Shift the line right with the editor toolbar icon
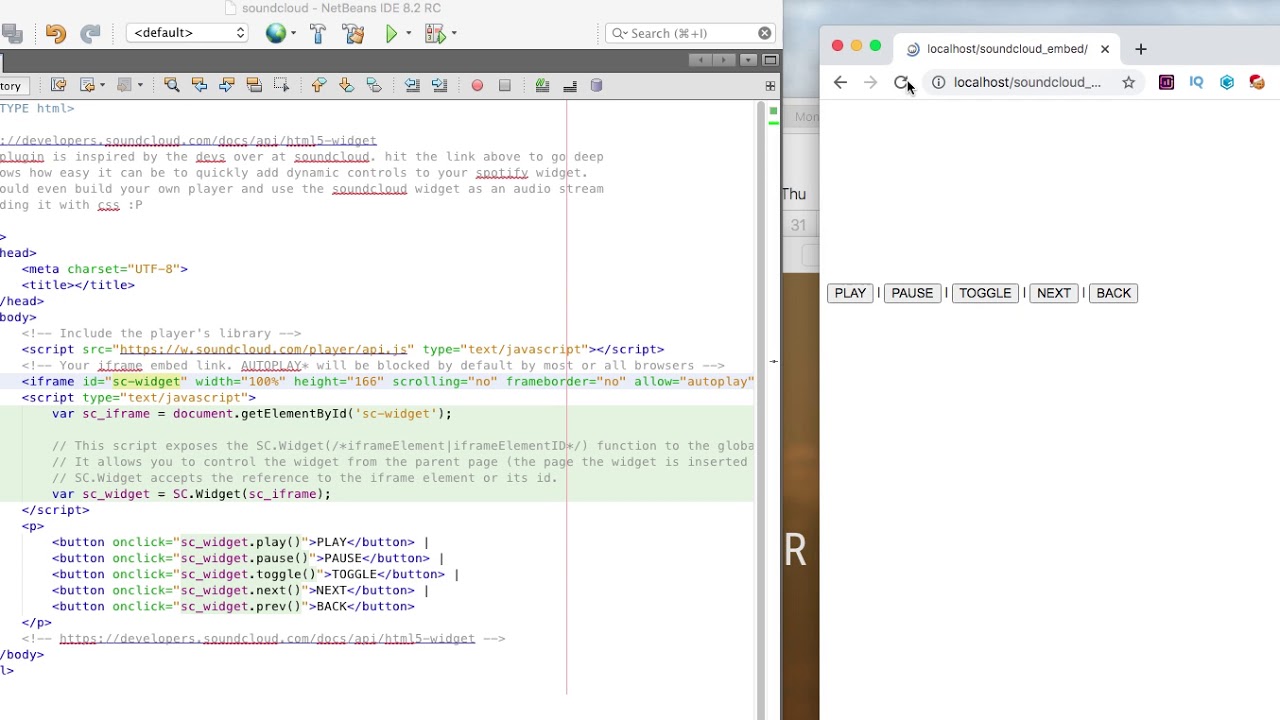1280x720 pixels. pos(439,85)
